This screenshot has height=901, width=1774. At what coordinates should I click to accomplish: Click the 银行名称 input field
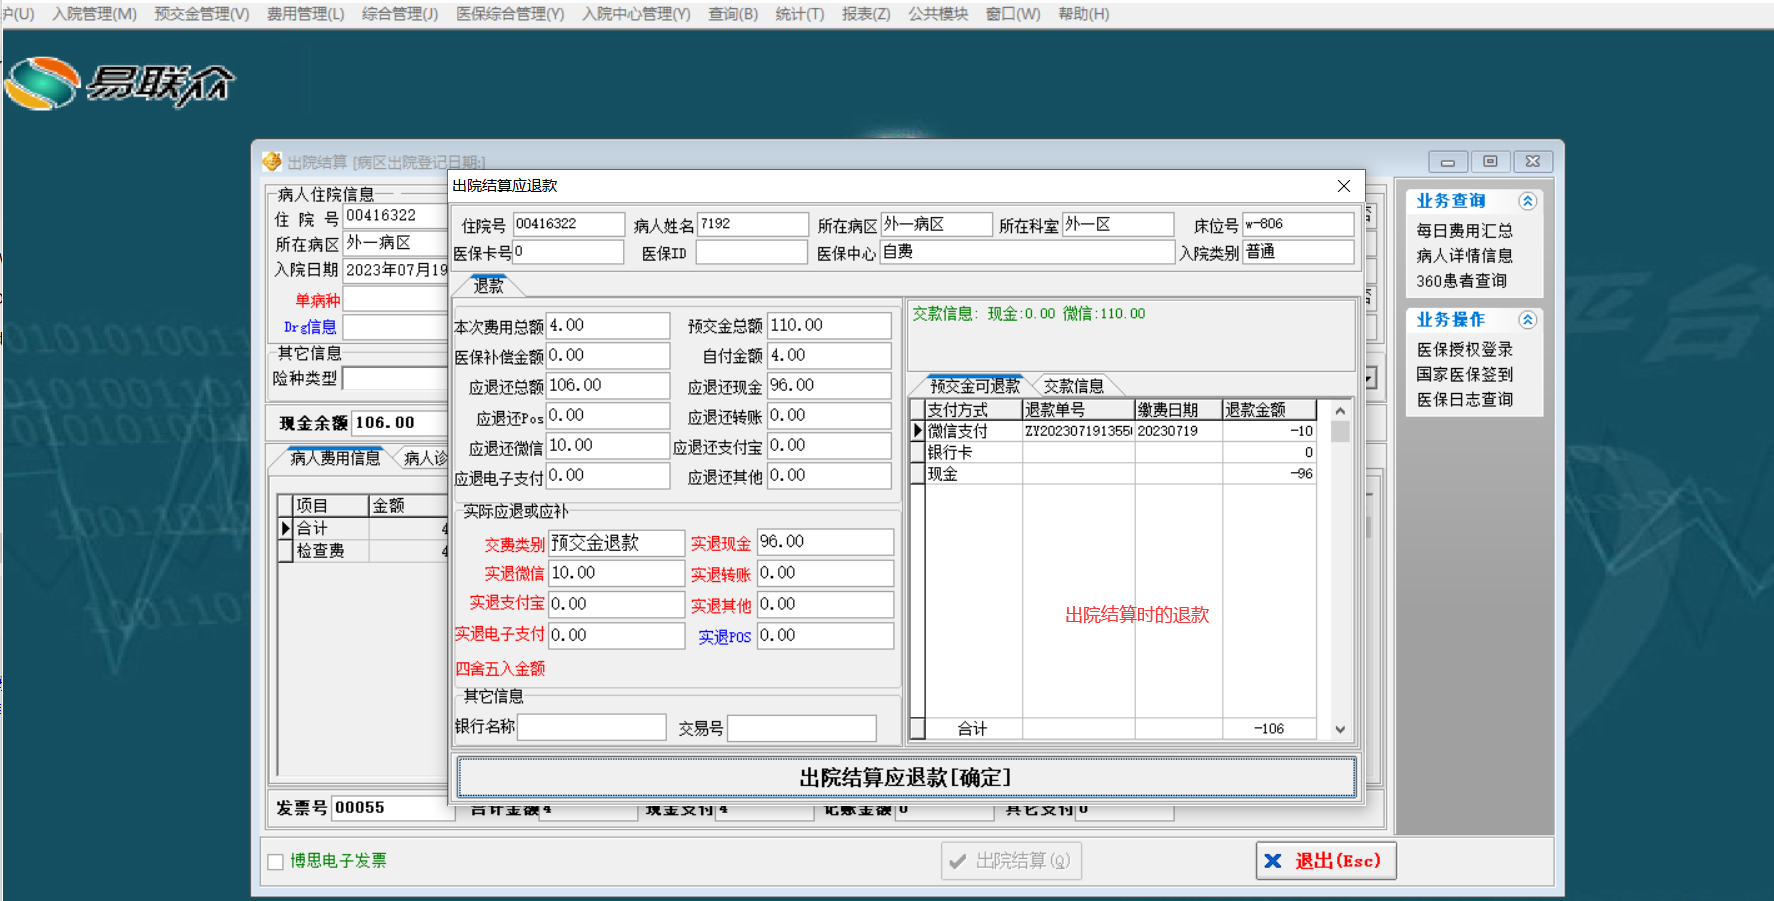592,727
